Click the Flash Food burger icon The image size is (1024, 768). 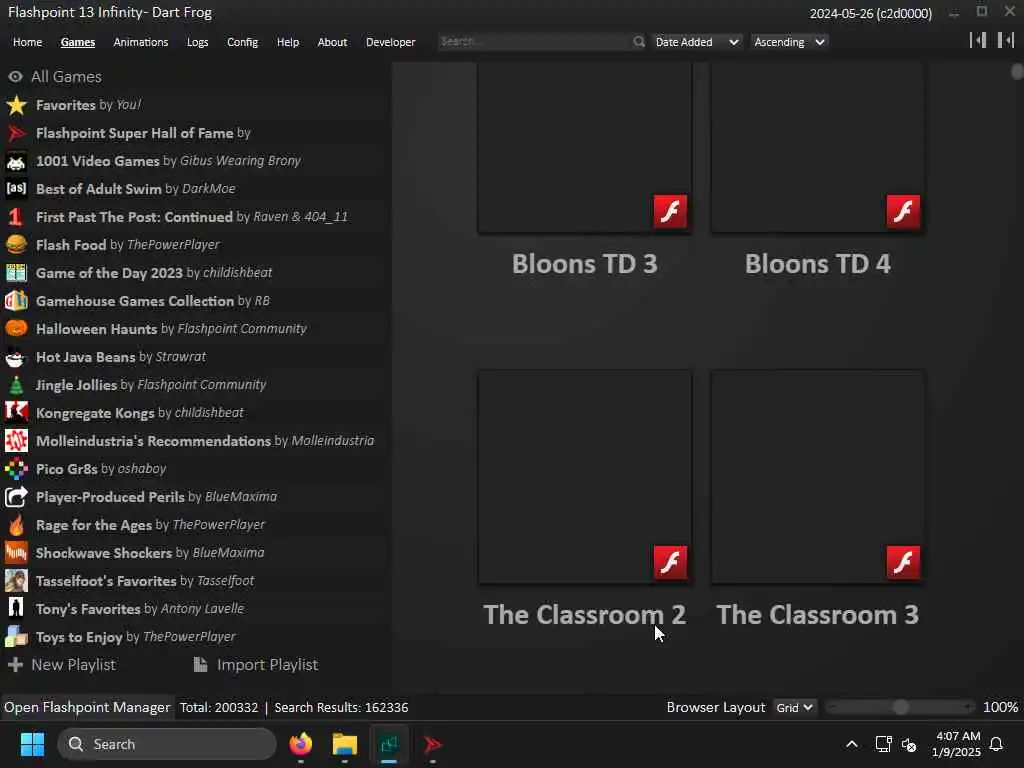click(x=16, y=245)
